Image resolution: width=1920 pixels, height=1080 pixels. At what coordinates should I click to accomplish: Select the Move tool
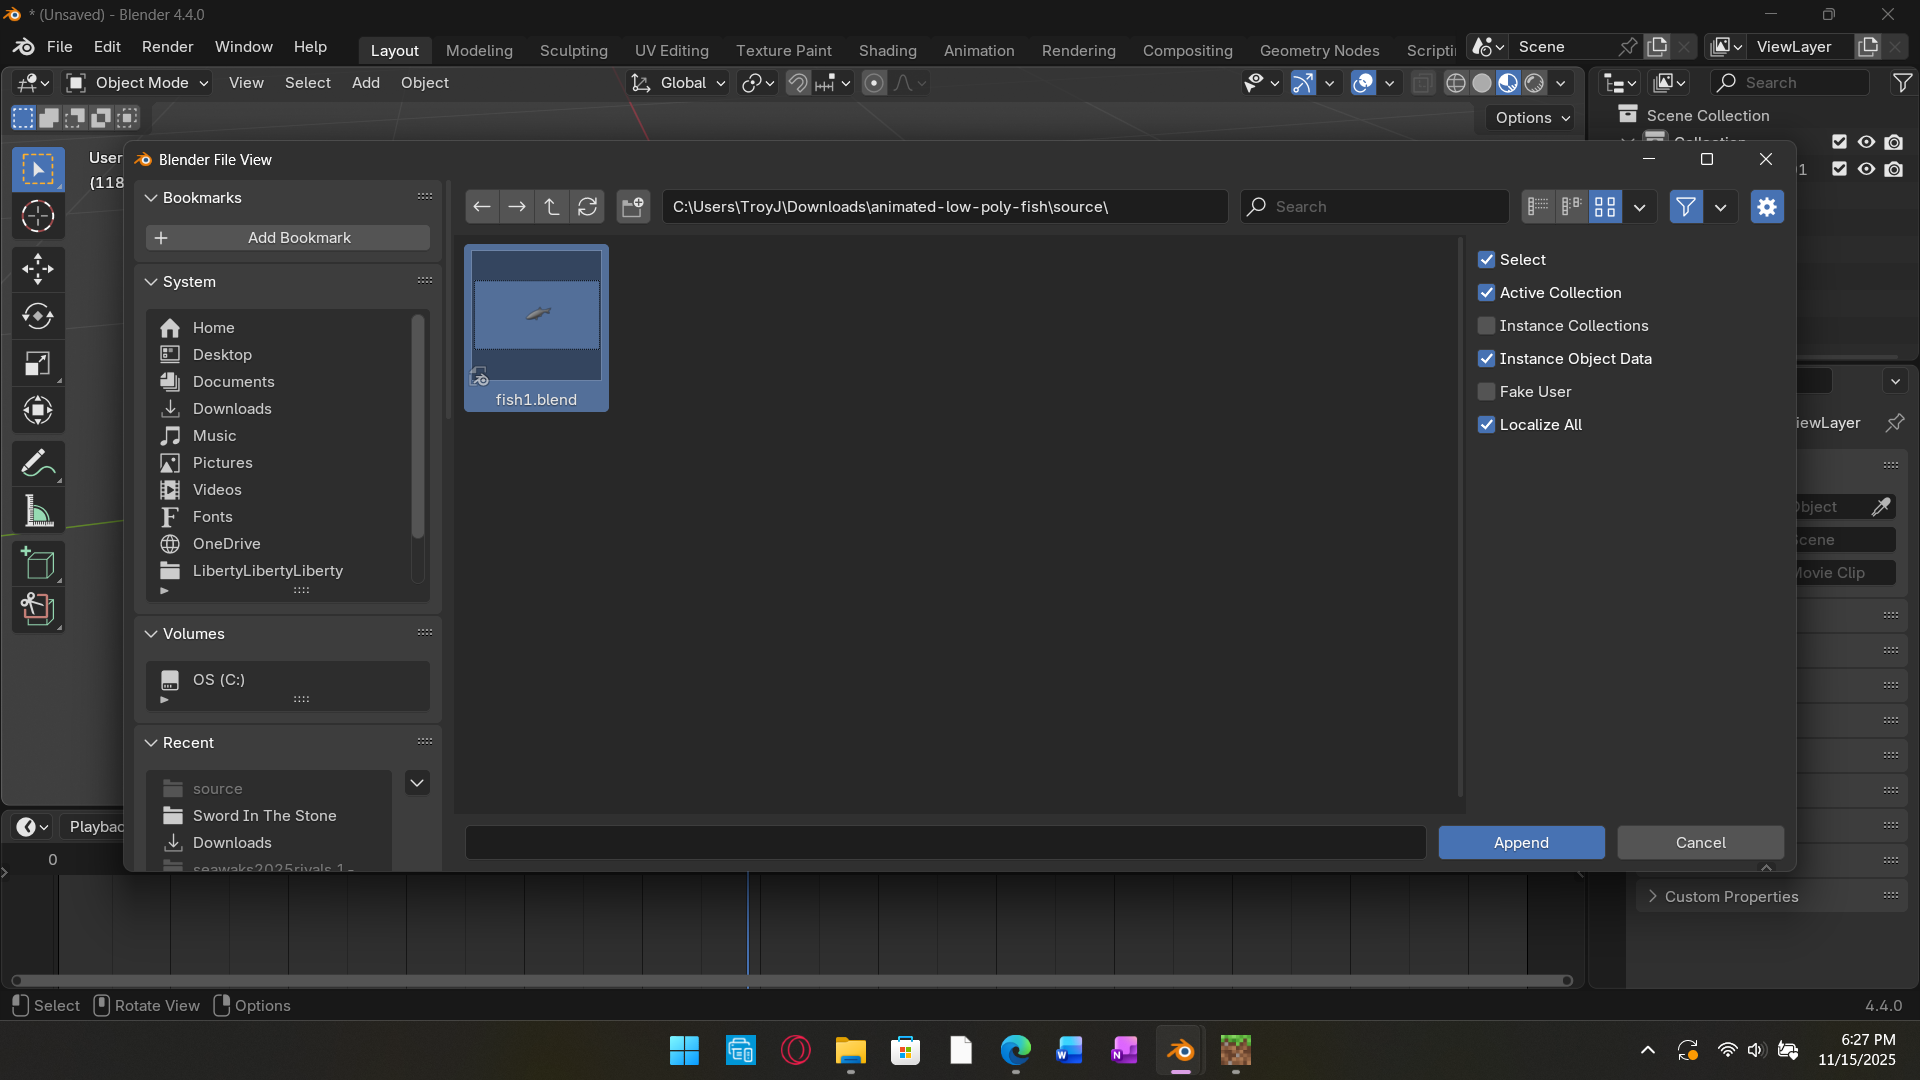click(38, 269)
